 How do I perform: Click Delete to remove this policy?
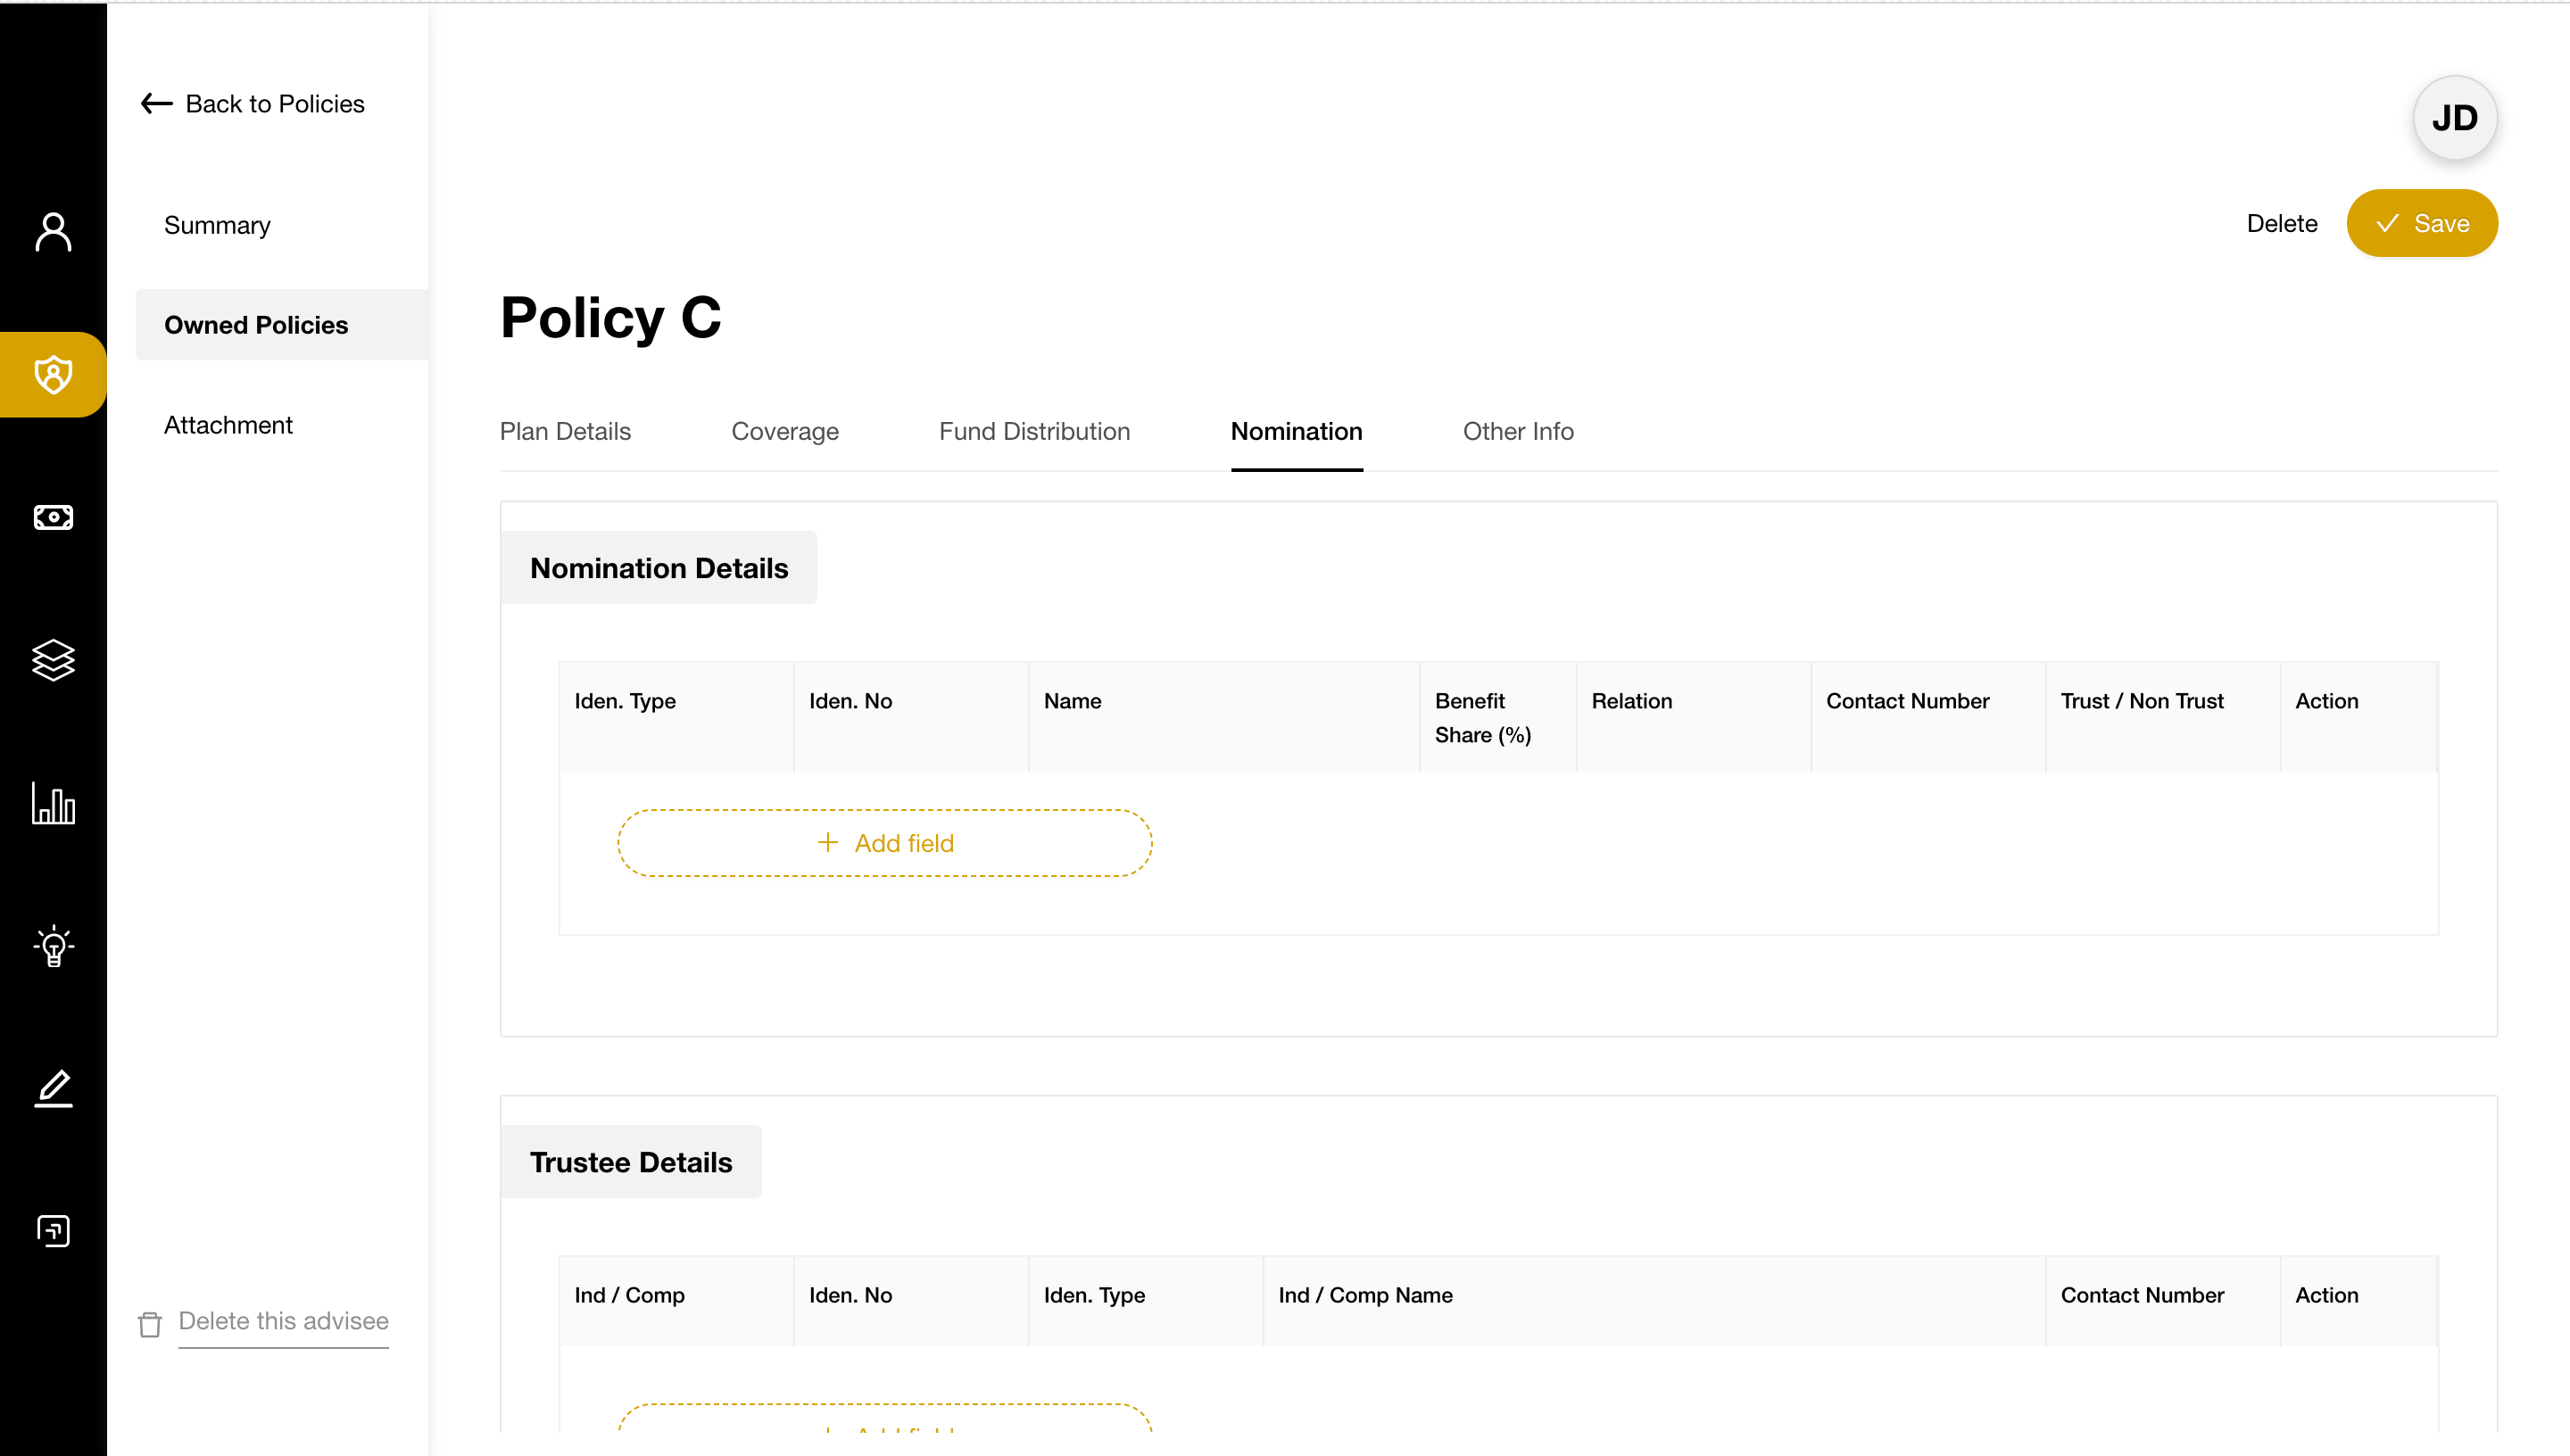coord(2283,222)
